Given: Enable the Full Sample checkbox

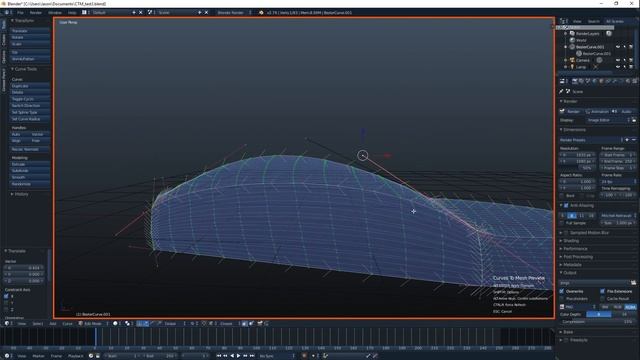Looking at the screenshot, I should tap(562, 223).
